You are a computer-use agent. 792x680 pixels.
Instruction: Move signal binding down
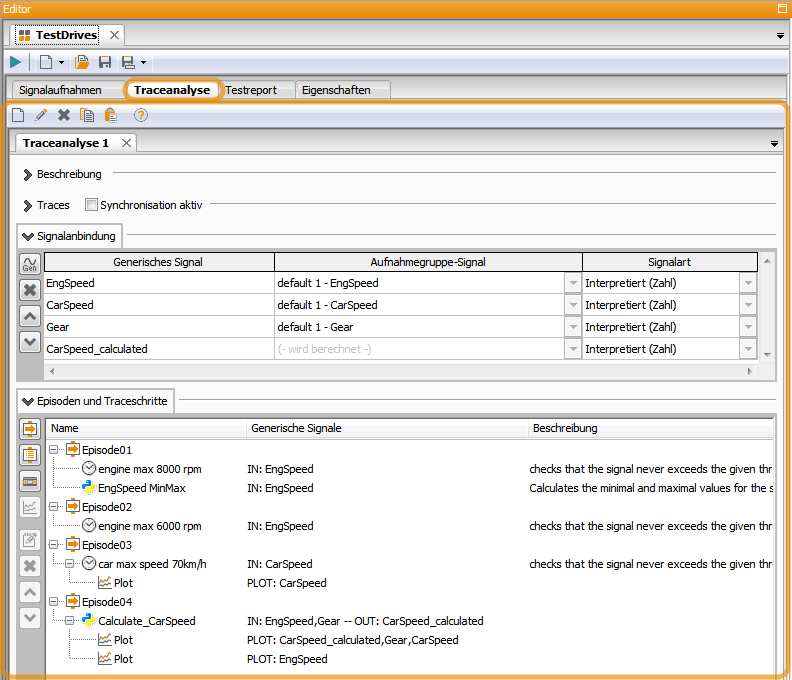click(x=30, y=342)
